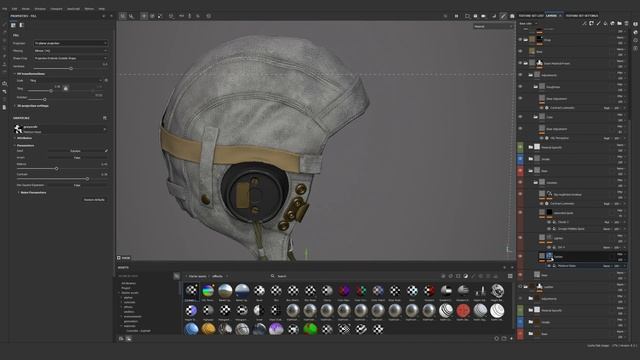Click second icon in right dock strip
The height and width of the screenshot is (360, 640).
coord(636,32)
